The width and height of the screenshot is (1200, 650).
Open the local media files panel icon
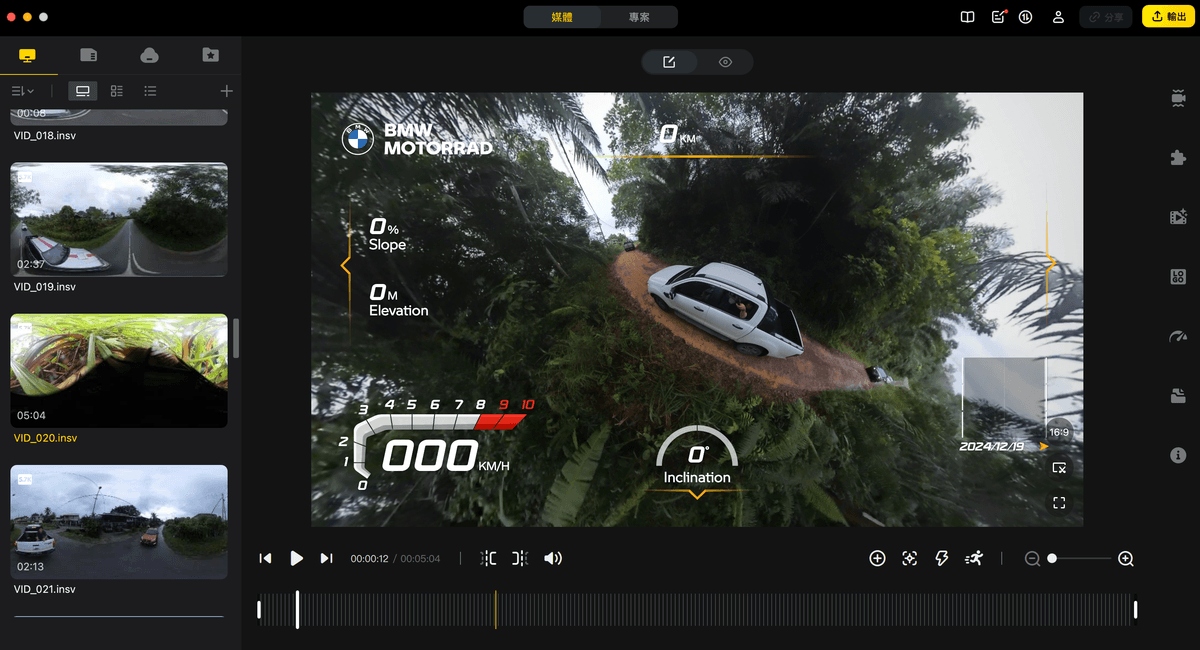click(x=28, y=55)
